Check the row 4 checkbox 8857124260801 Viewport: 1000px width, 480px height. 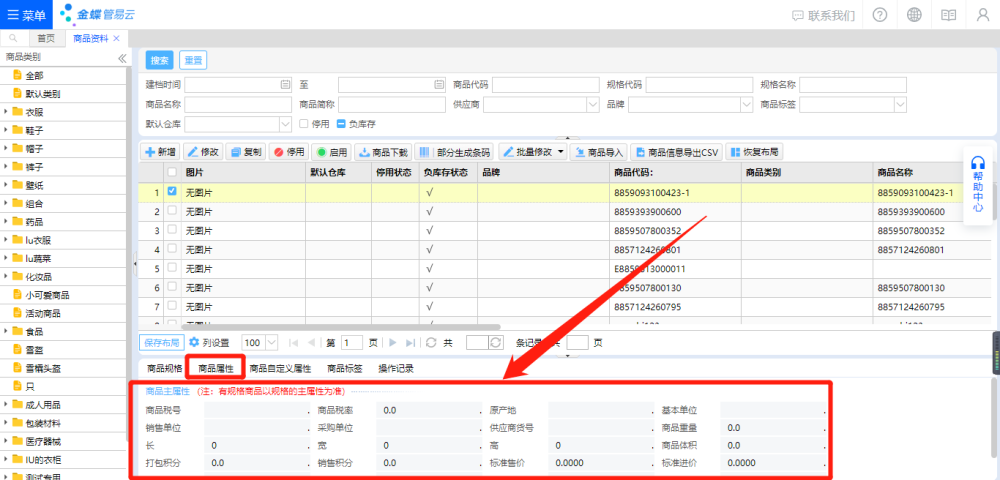click(172, 249)
